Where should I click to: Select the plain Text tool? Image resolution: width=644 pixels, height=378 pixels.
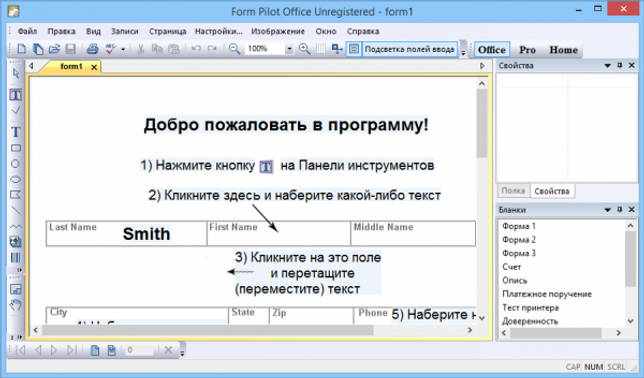[x=16, y=132]
